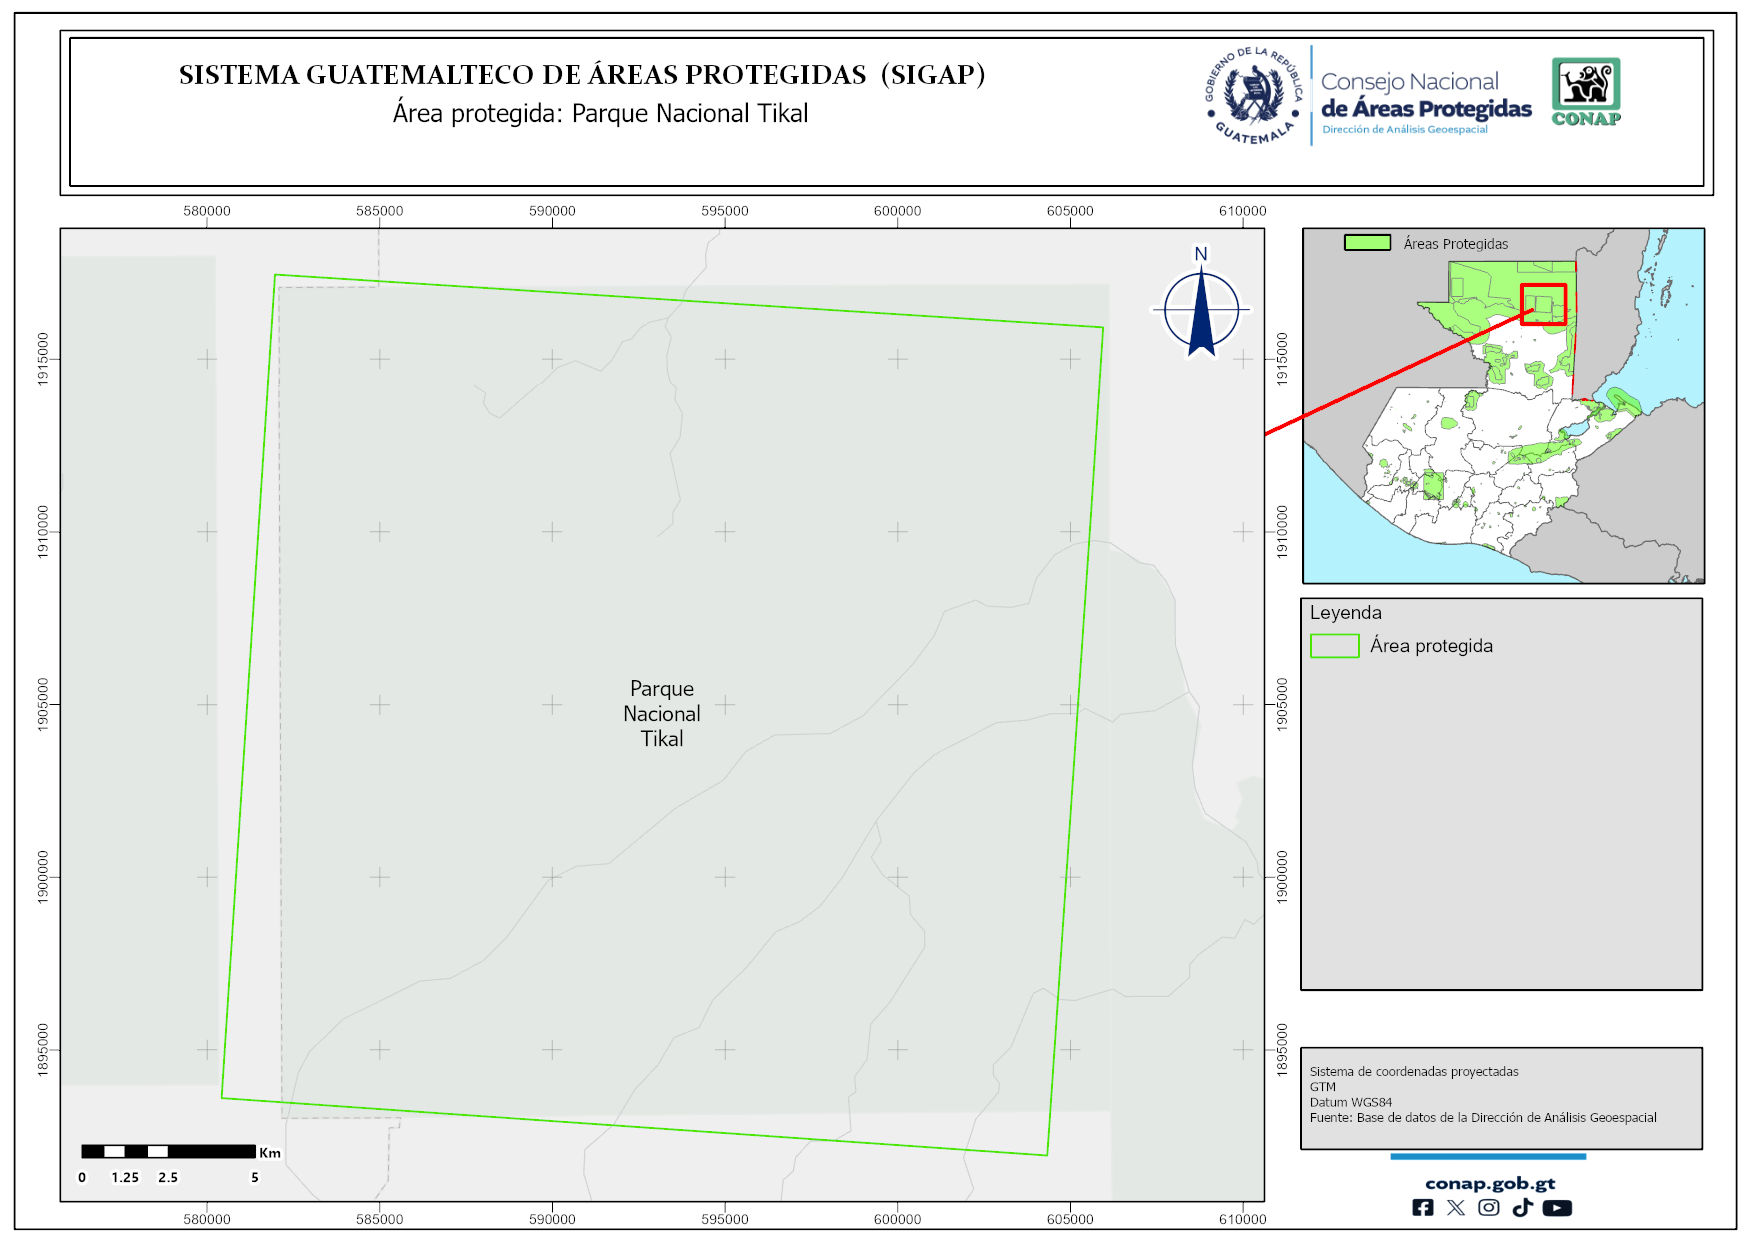Click the Área protegida: Parque Nacional Tikal subtitle
Image resolution: width=1754 pixels, height=1240 pixels.
coord(600,114)
